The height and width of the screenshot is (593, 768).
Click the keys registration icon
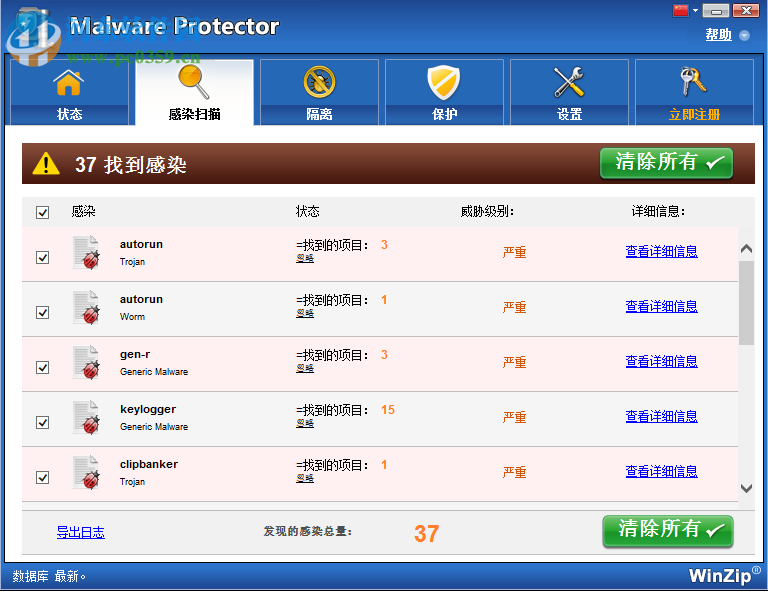pyautogui.click(x=693, y=81)
